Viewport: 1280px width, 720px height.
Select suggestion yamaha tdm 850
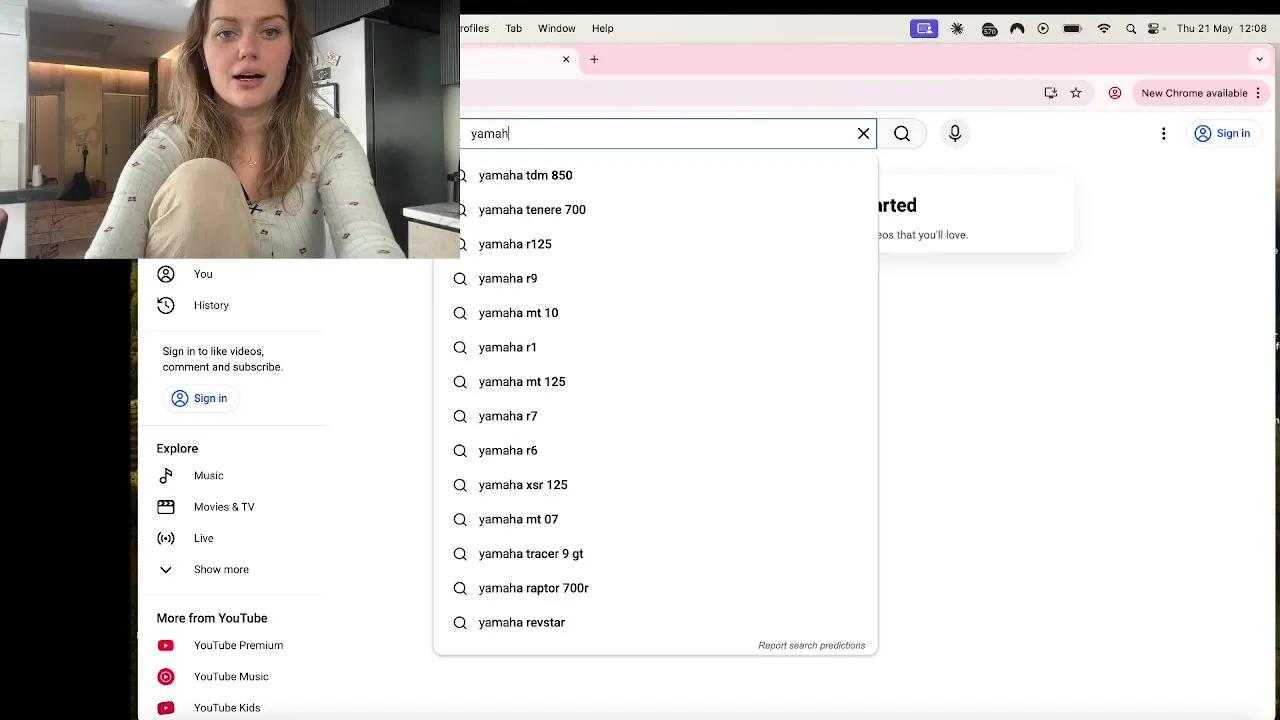[x=655, y=175]
